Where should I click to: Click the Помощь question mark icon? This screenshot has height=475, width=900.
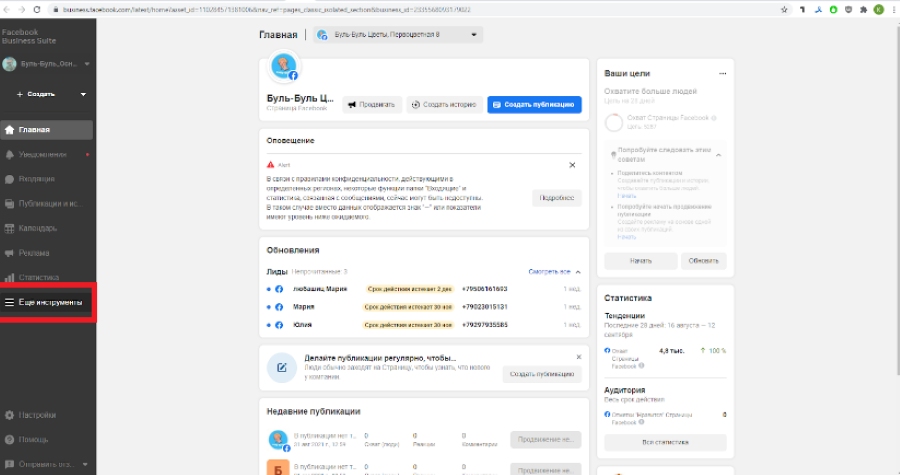tap(9, 439)
